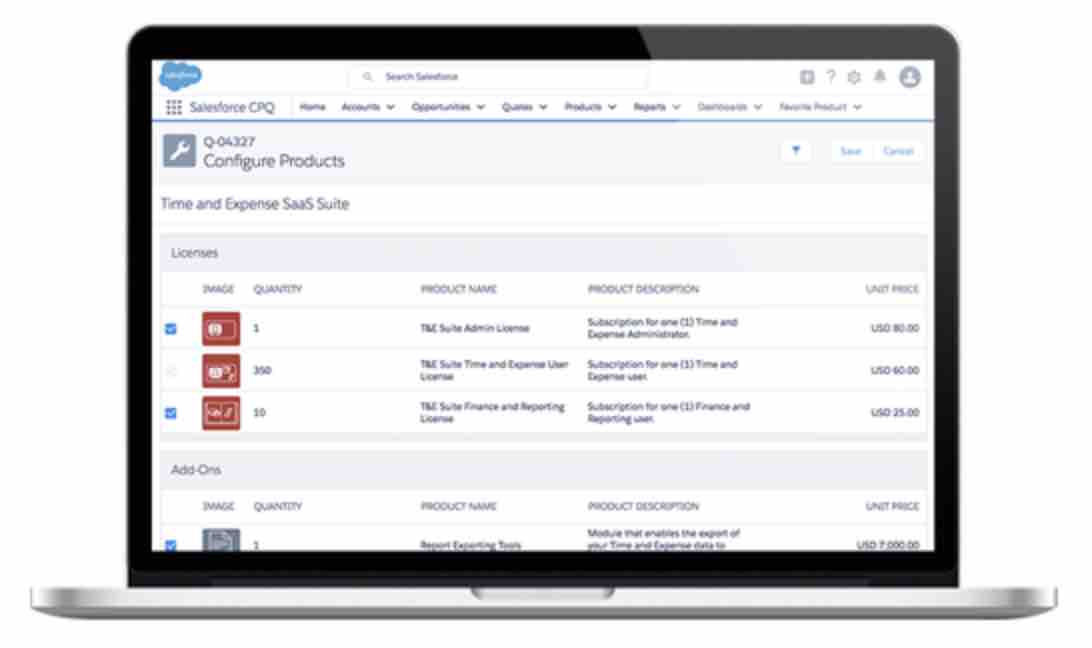Check the Time and Expense User License checkbox
The height and width of the screenshot is (648, 1092).
tap(170, 371)
